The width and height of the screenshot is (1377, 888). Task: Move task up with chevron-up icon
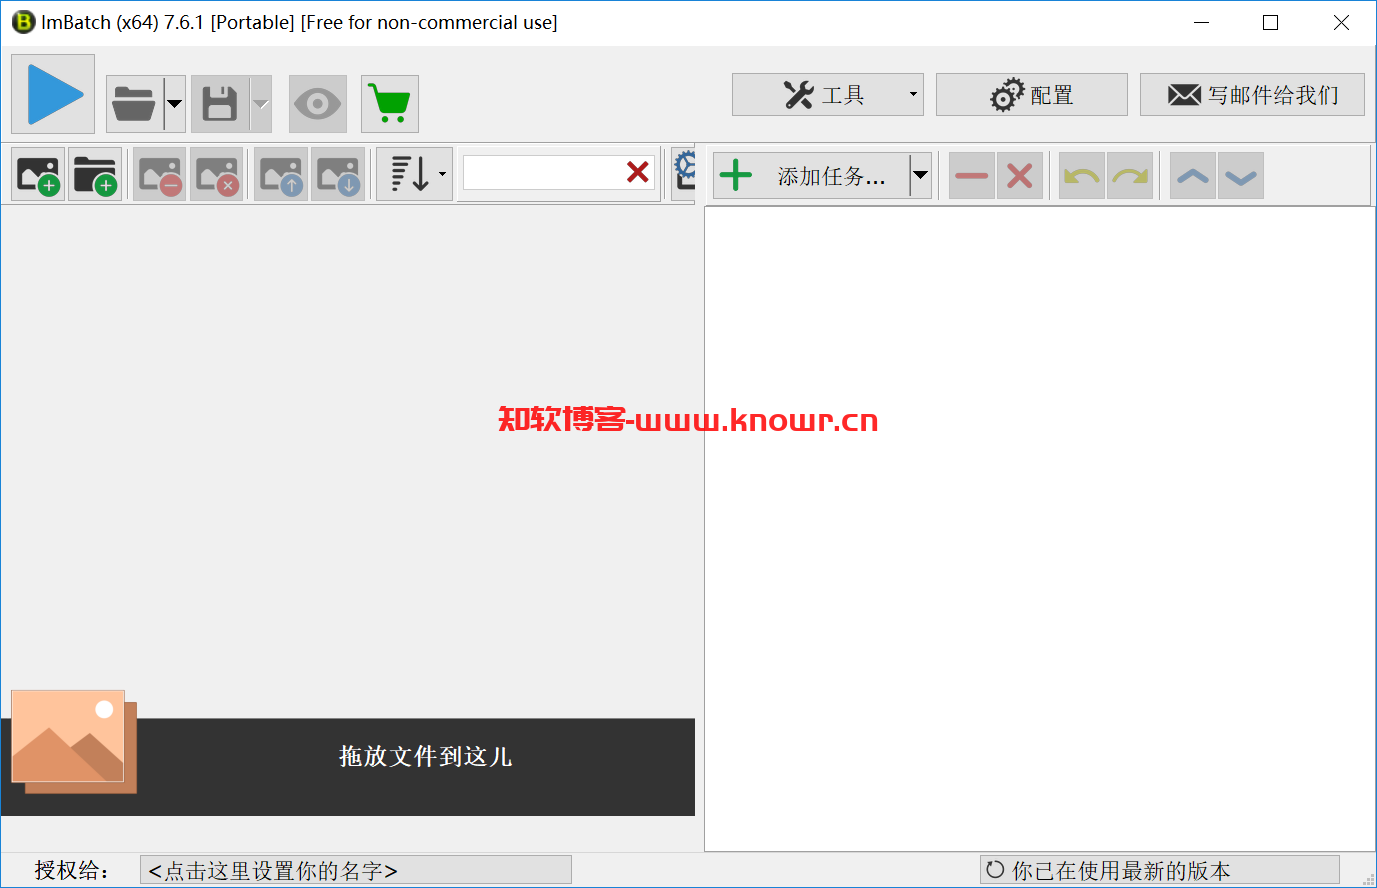1193,176
